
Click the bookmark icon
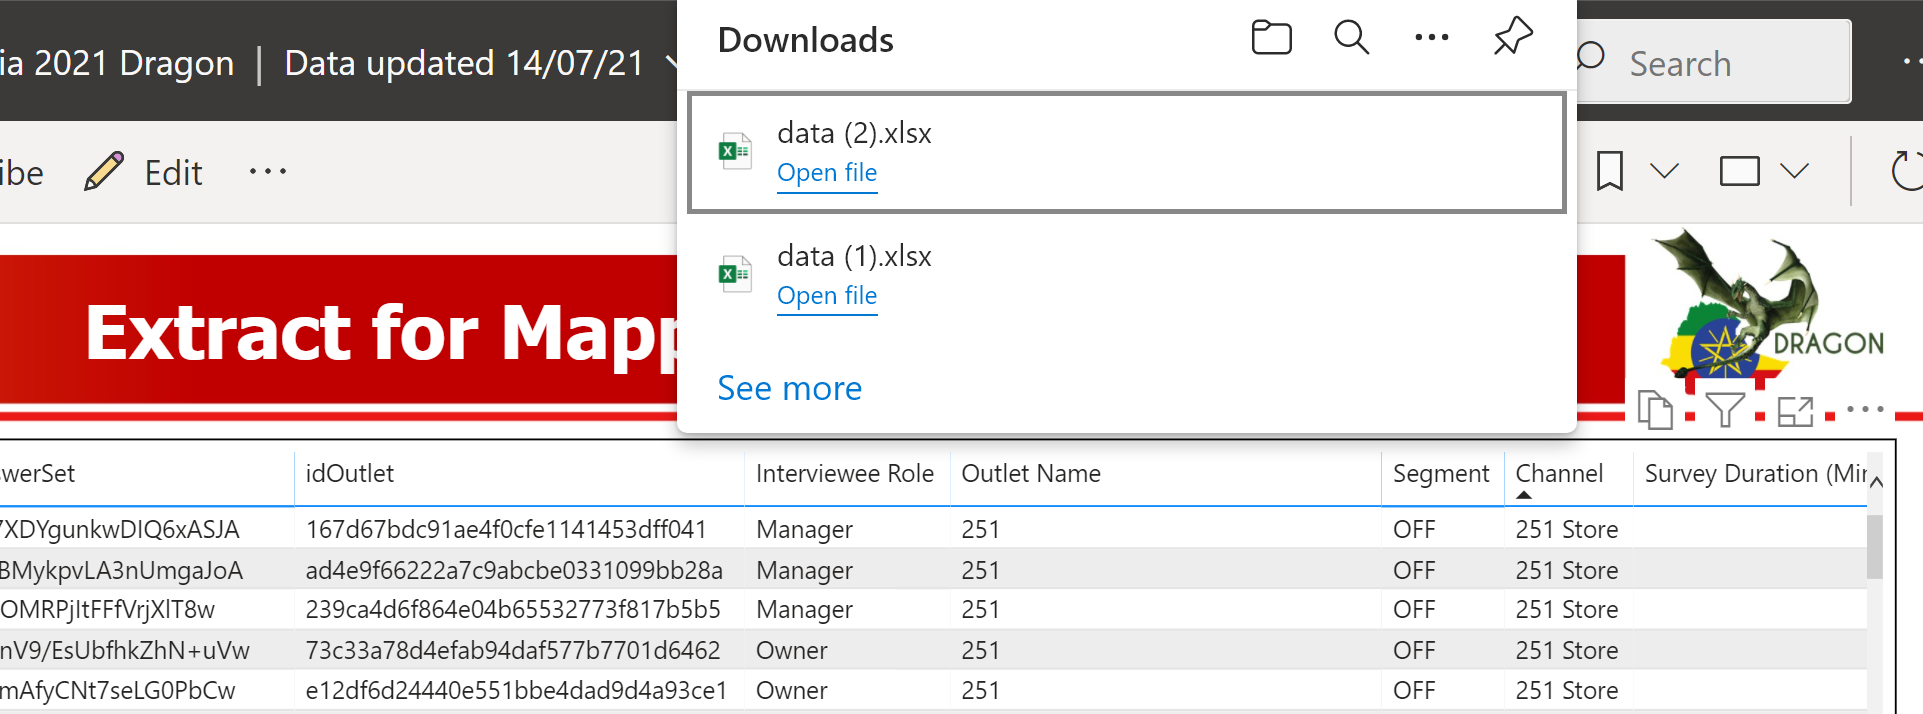(1609, 171)
